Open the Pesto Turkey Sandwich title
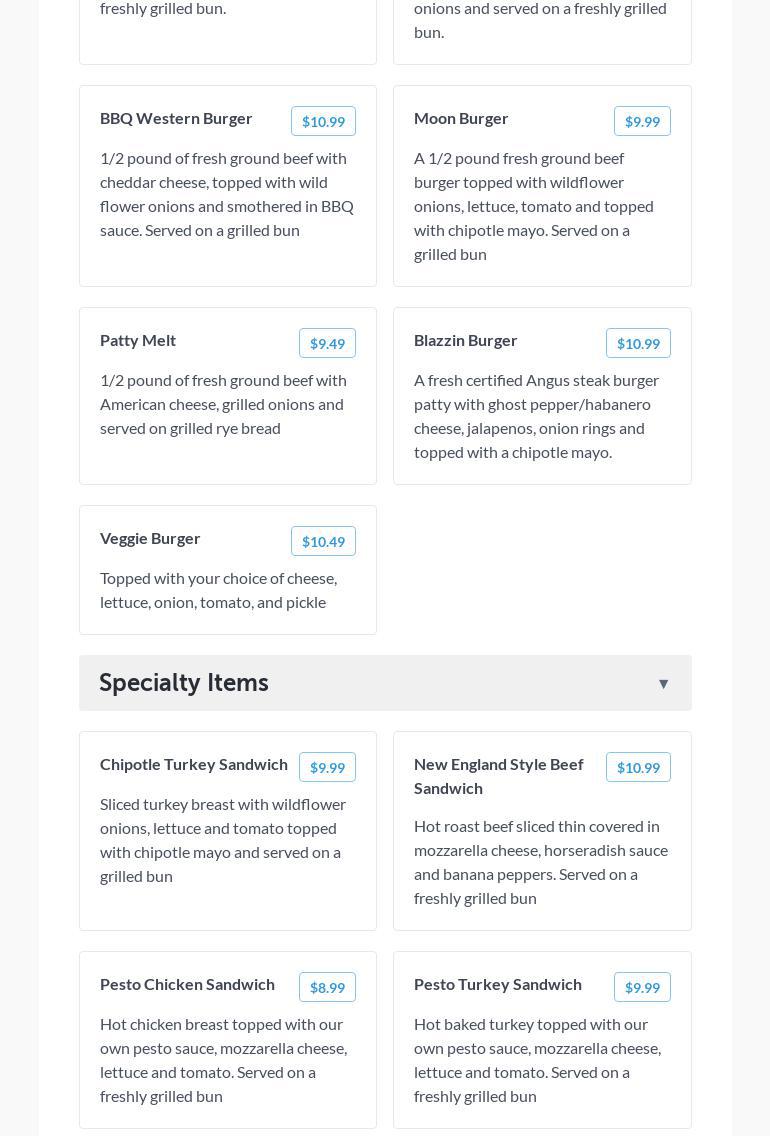Screen dimensions: 770x1136 498,984
